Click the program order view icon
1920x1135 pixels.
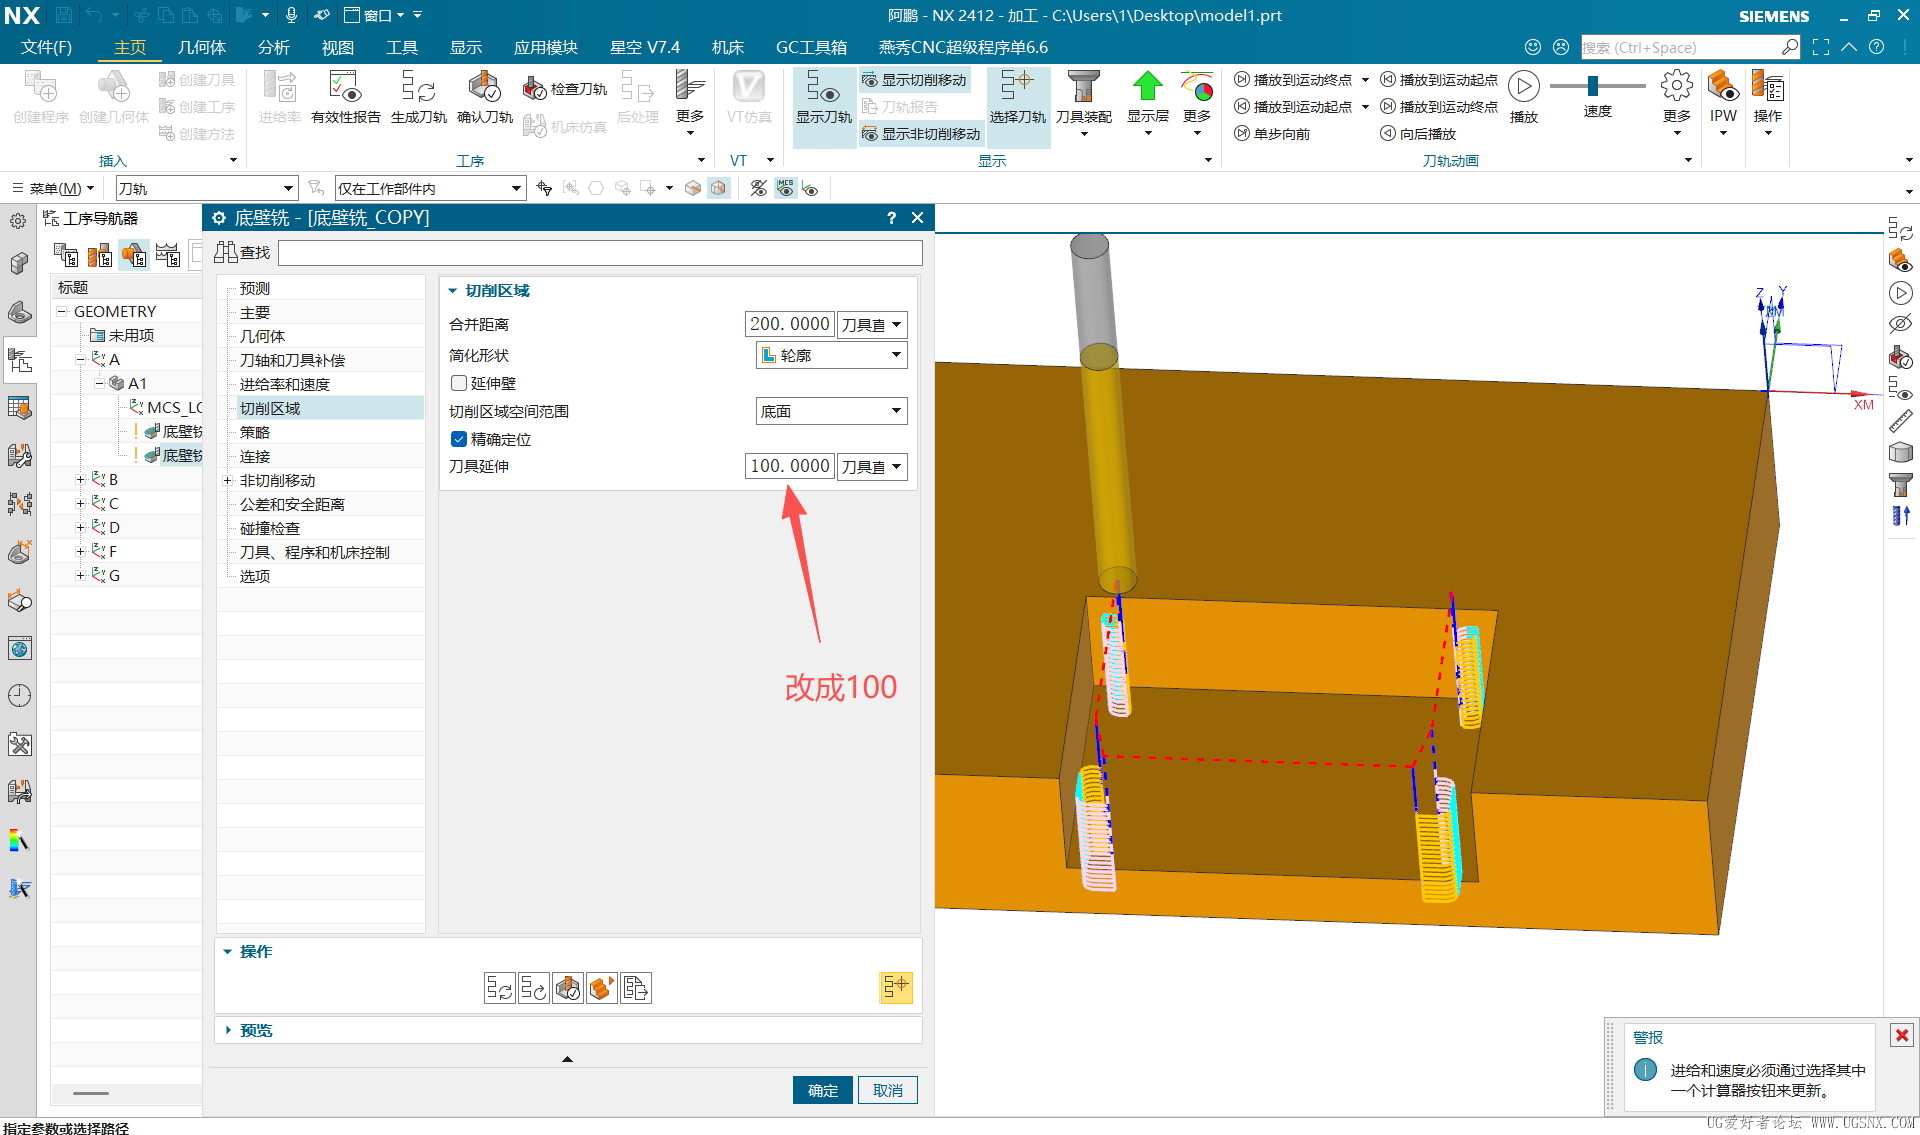pyautogui.click(x=66, y=255)
